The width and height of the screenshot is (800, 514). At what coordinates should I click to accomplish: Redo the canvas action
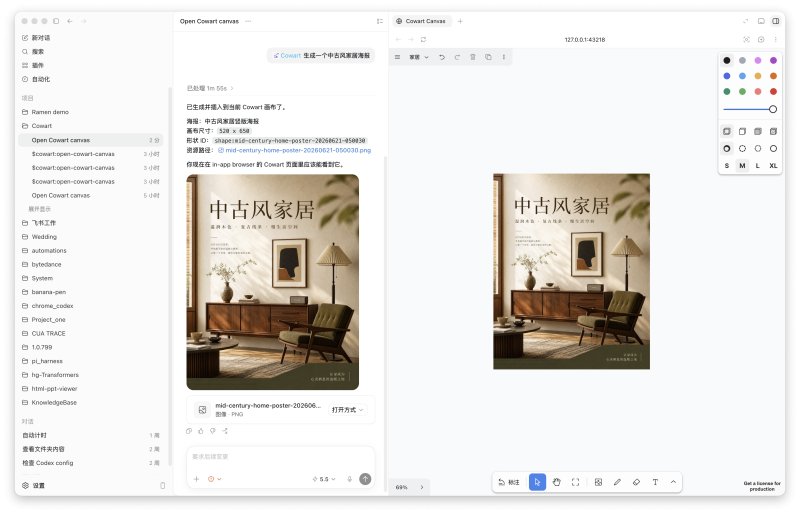click(x=457, y=57)
